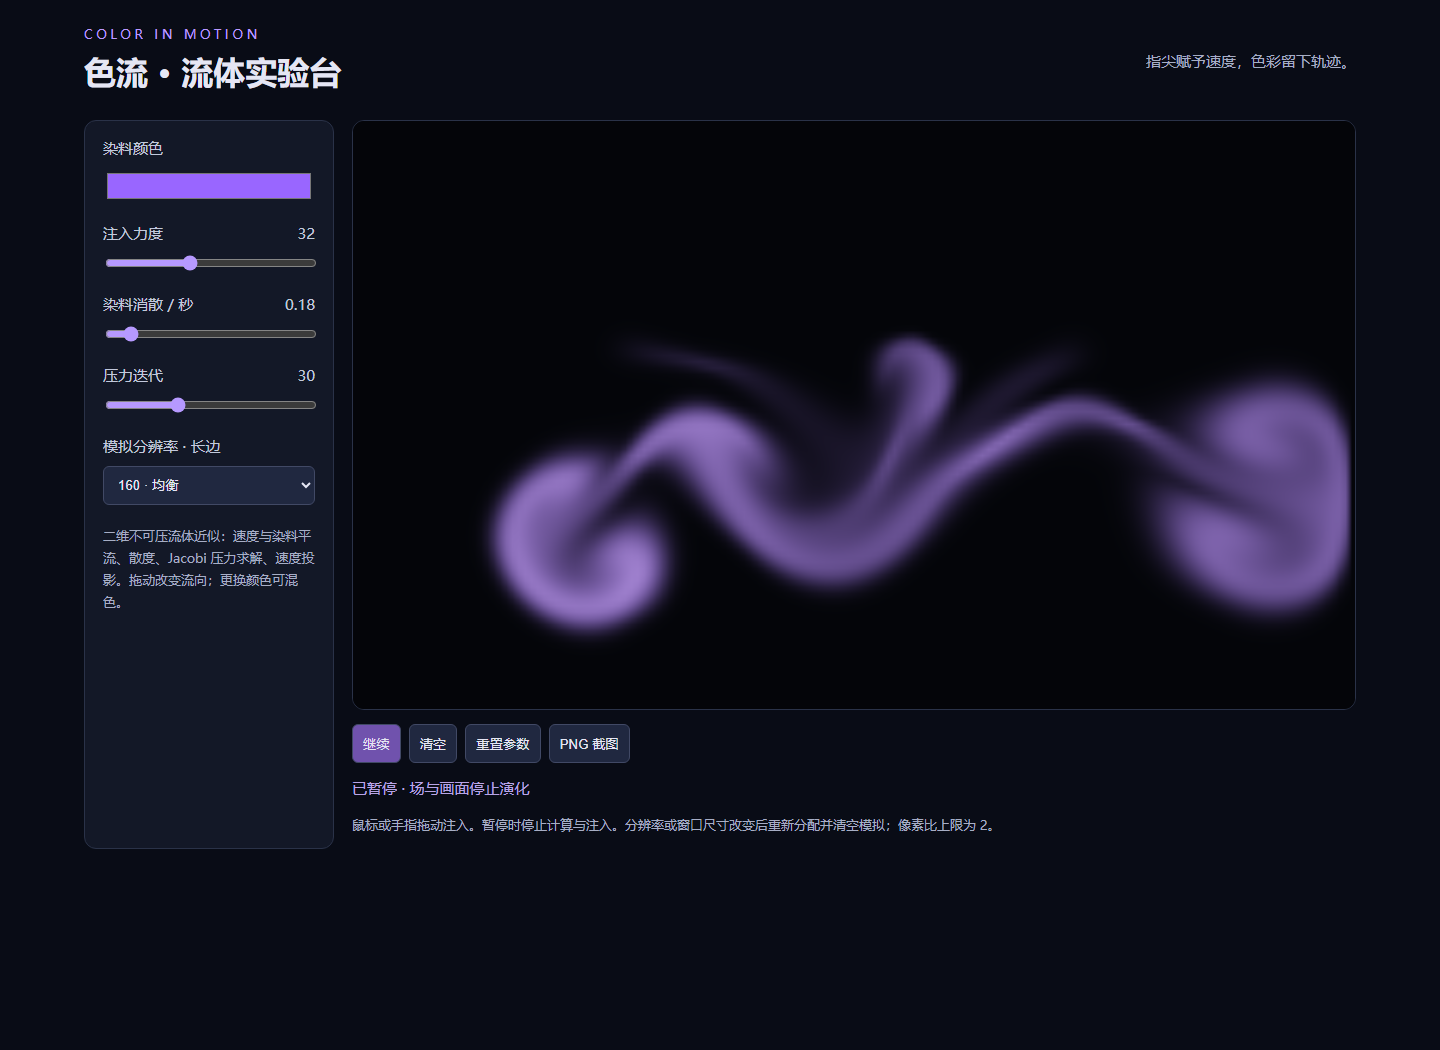This screenshot has width=1440, height=1050.
Task: Click the 压力迭代 value 30
Action: [x=306, y=376]
